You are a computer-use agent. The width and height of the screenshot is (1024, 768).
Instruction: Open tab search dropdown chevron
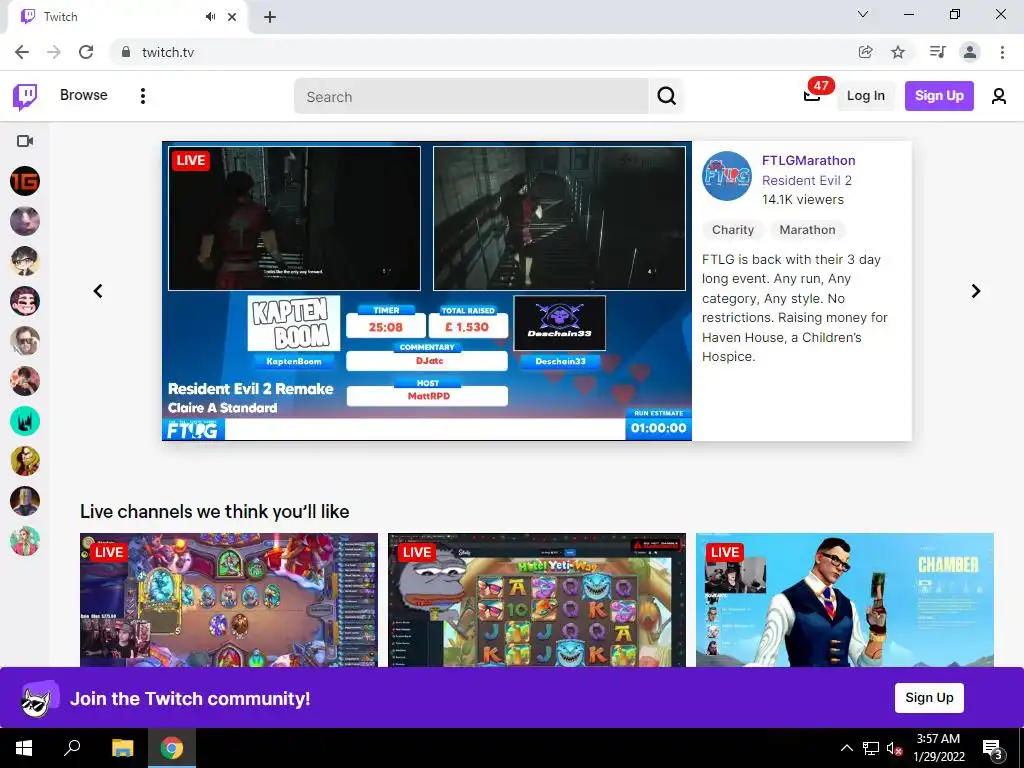tap(863, 14)
